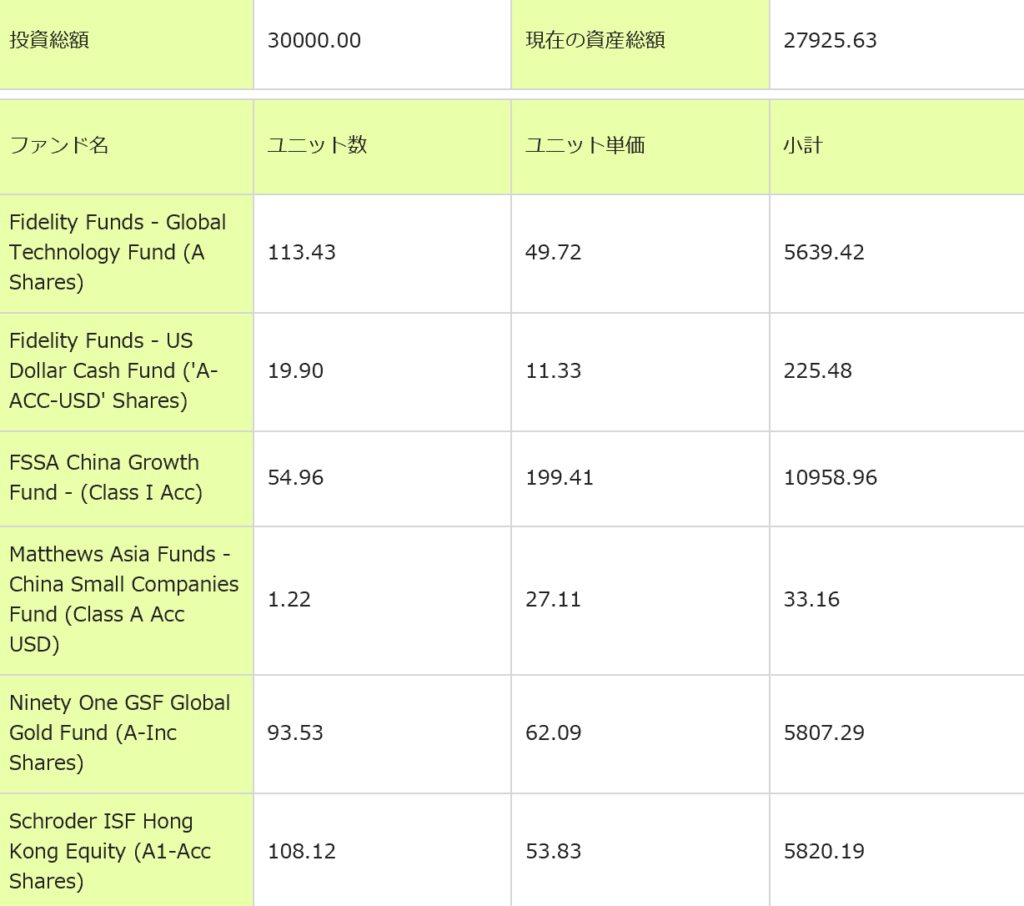Click the ユニット数 column header

pos(317,145)
